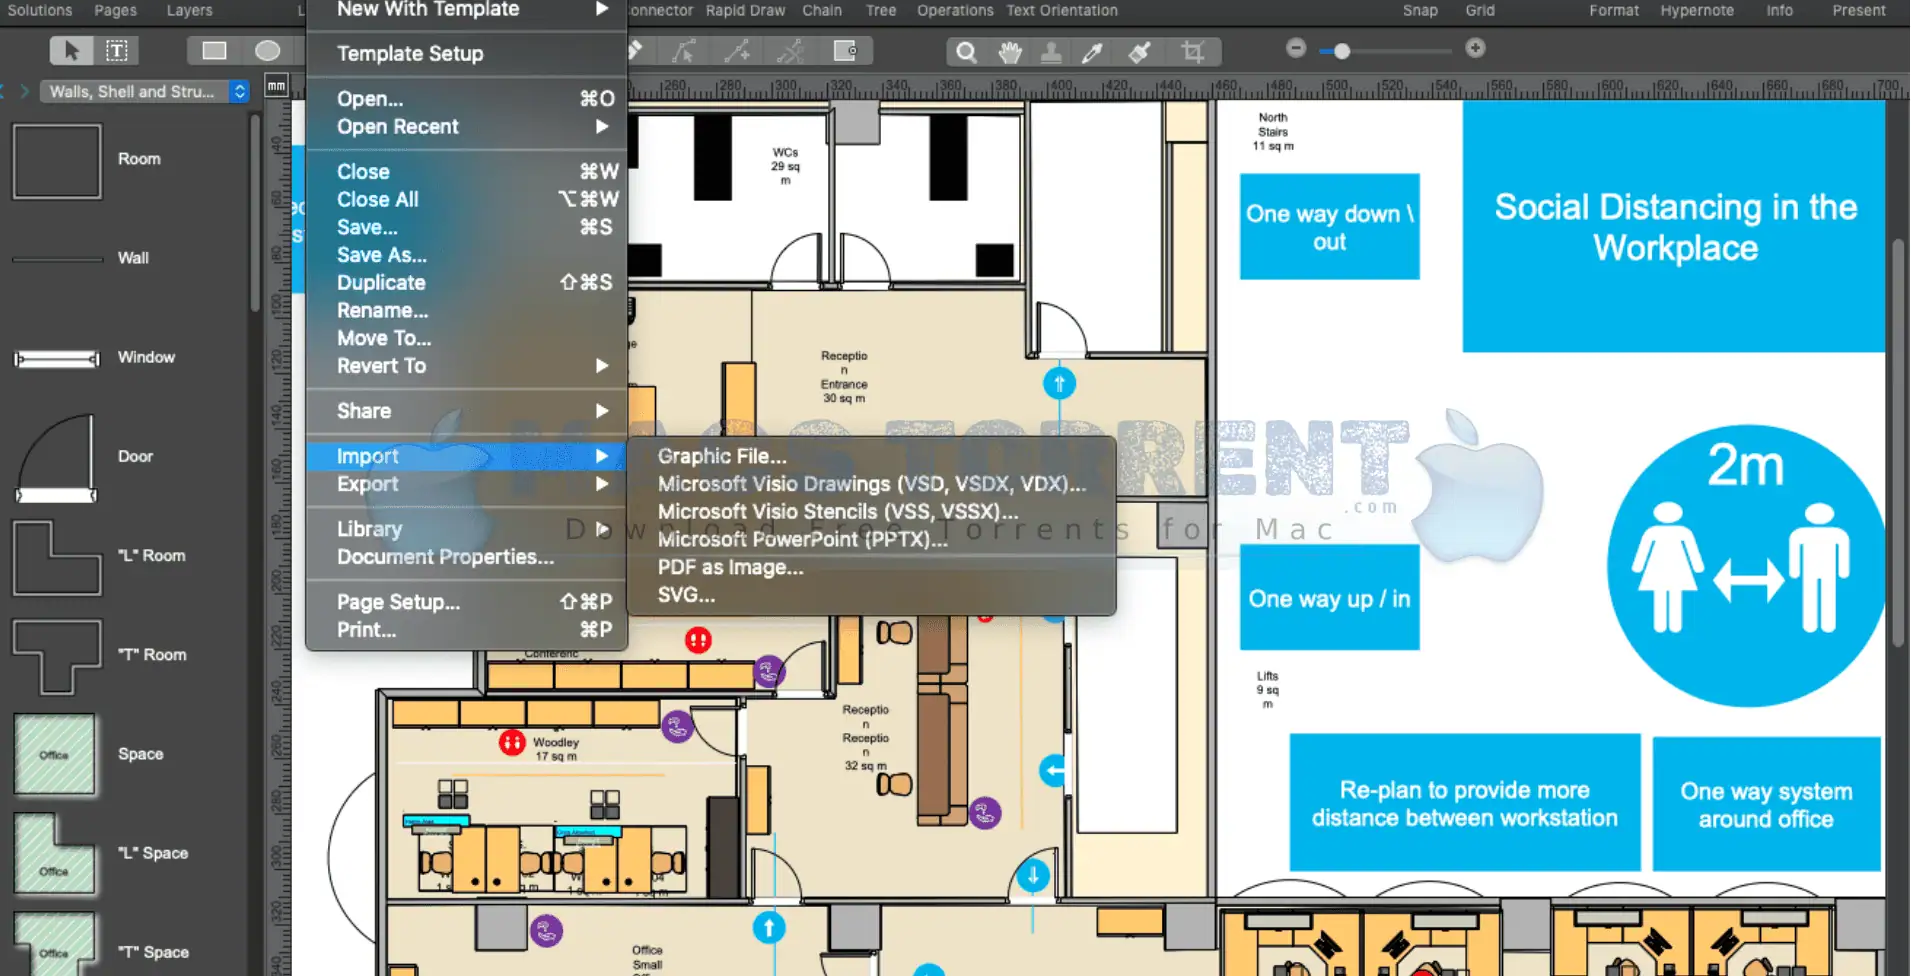
Task: Expand the Open Recent submenu
Action: click(467, 127)
